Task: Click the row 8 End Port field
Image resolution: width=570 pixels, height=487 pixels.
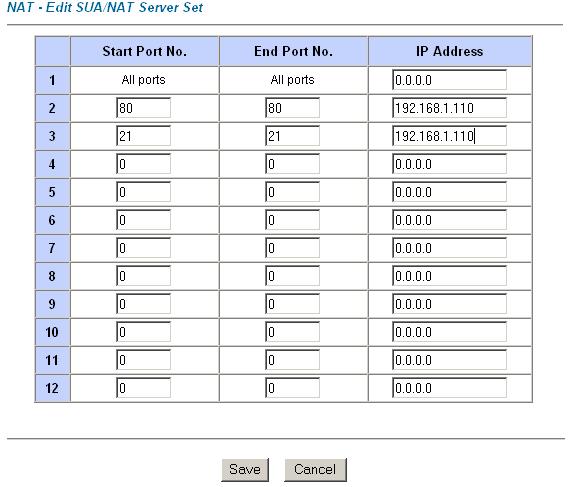Action: pyautogui.click(x=292, y=276)
